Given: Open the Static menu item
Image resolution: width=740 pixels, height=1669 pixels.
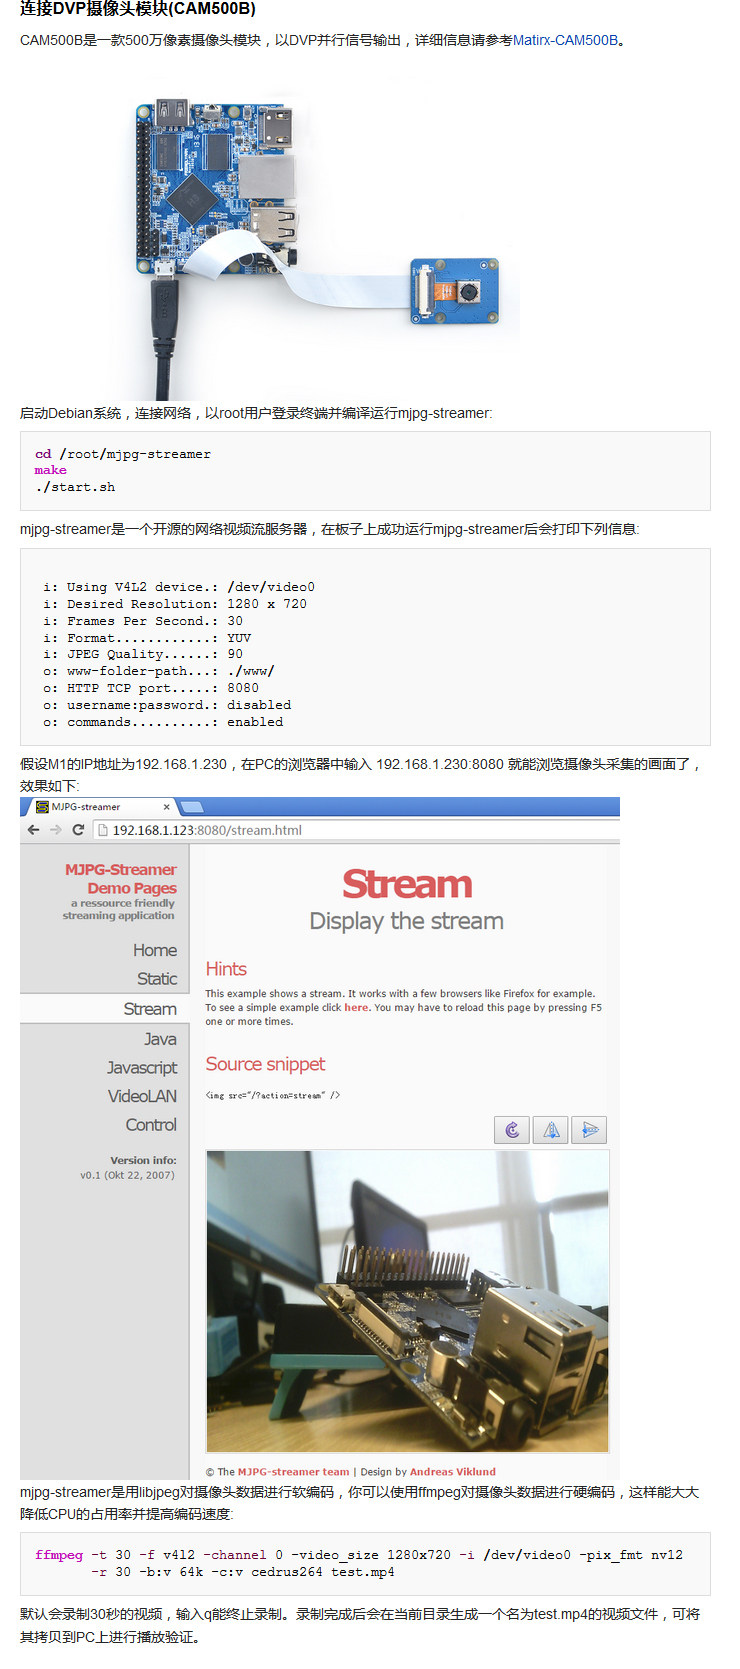Looking at the screenshot, I should [157, 979].
